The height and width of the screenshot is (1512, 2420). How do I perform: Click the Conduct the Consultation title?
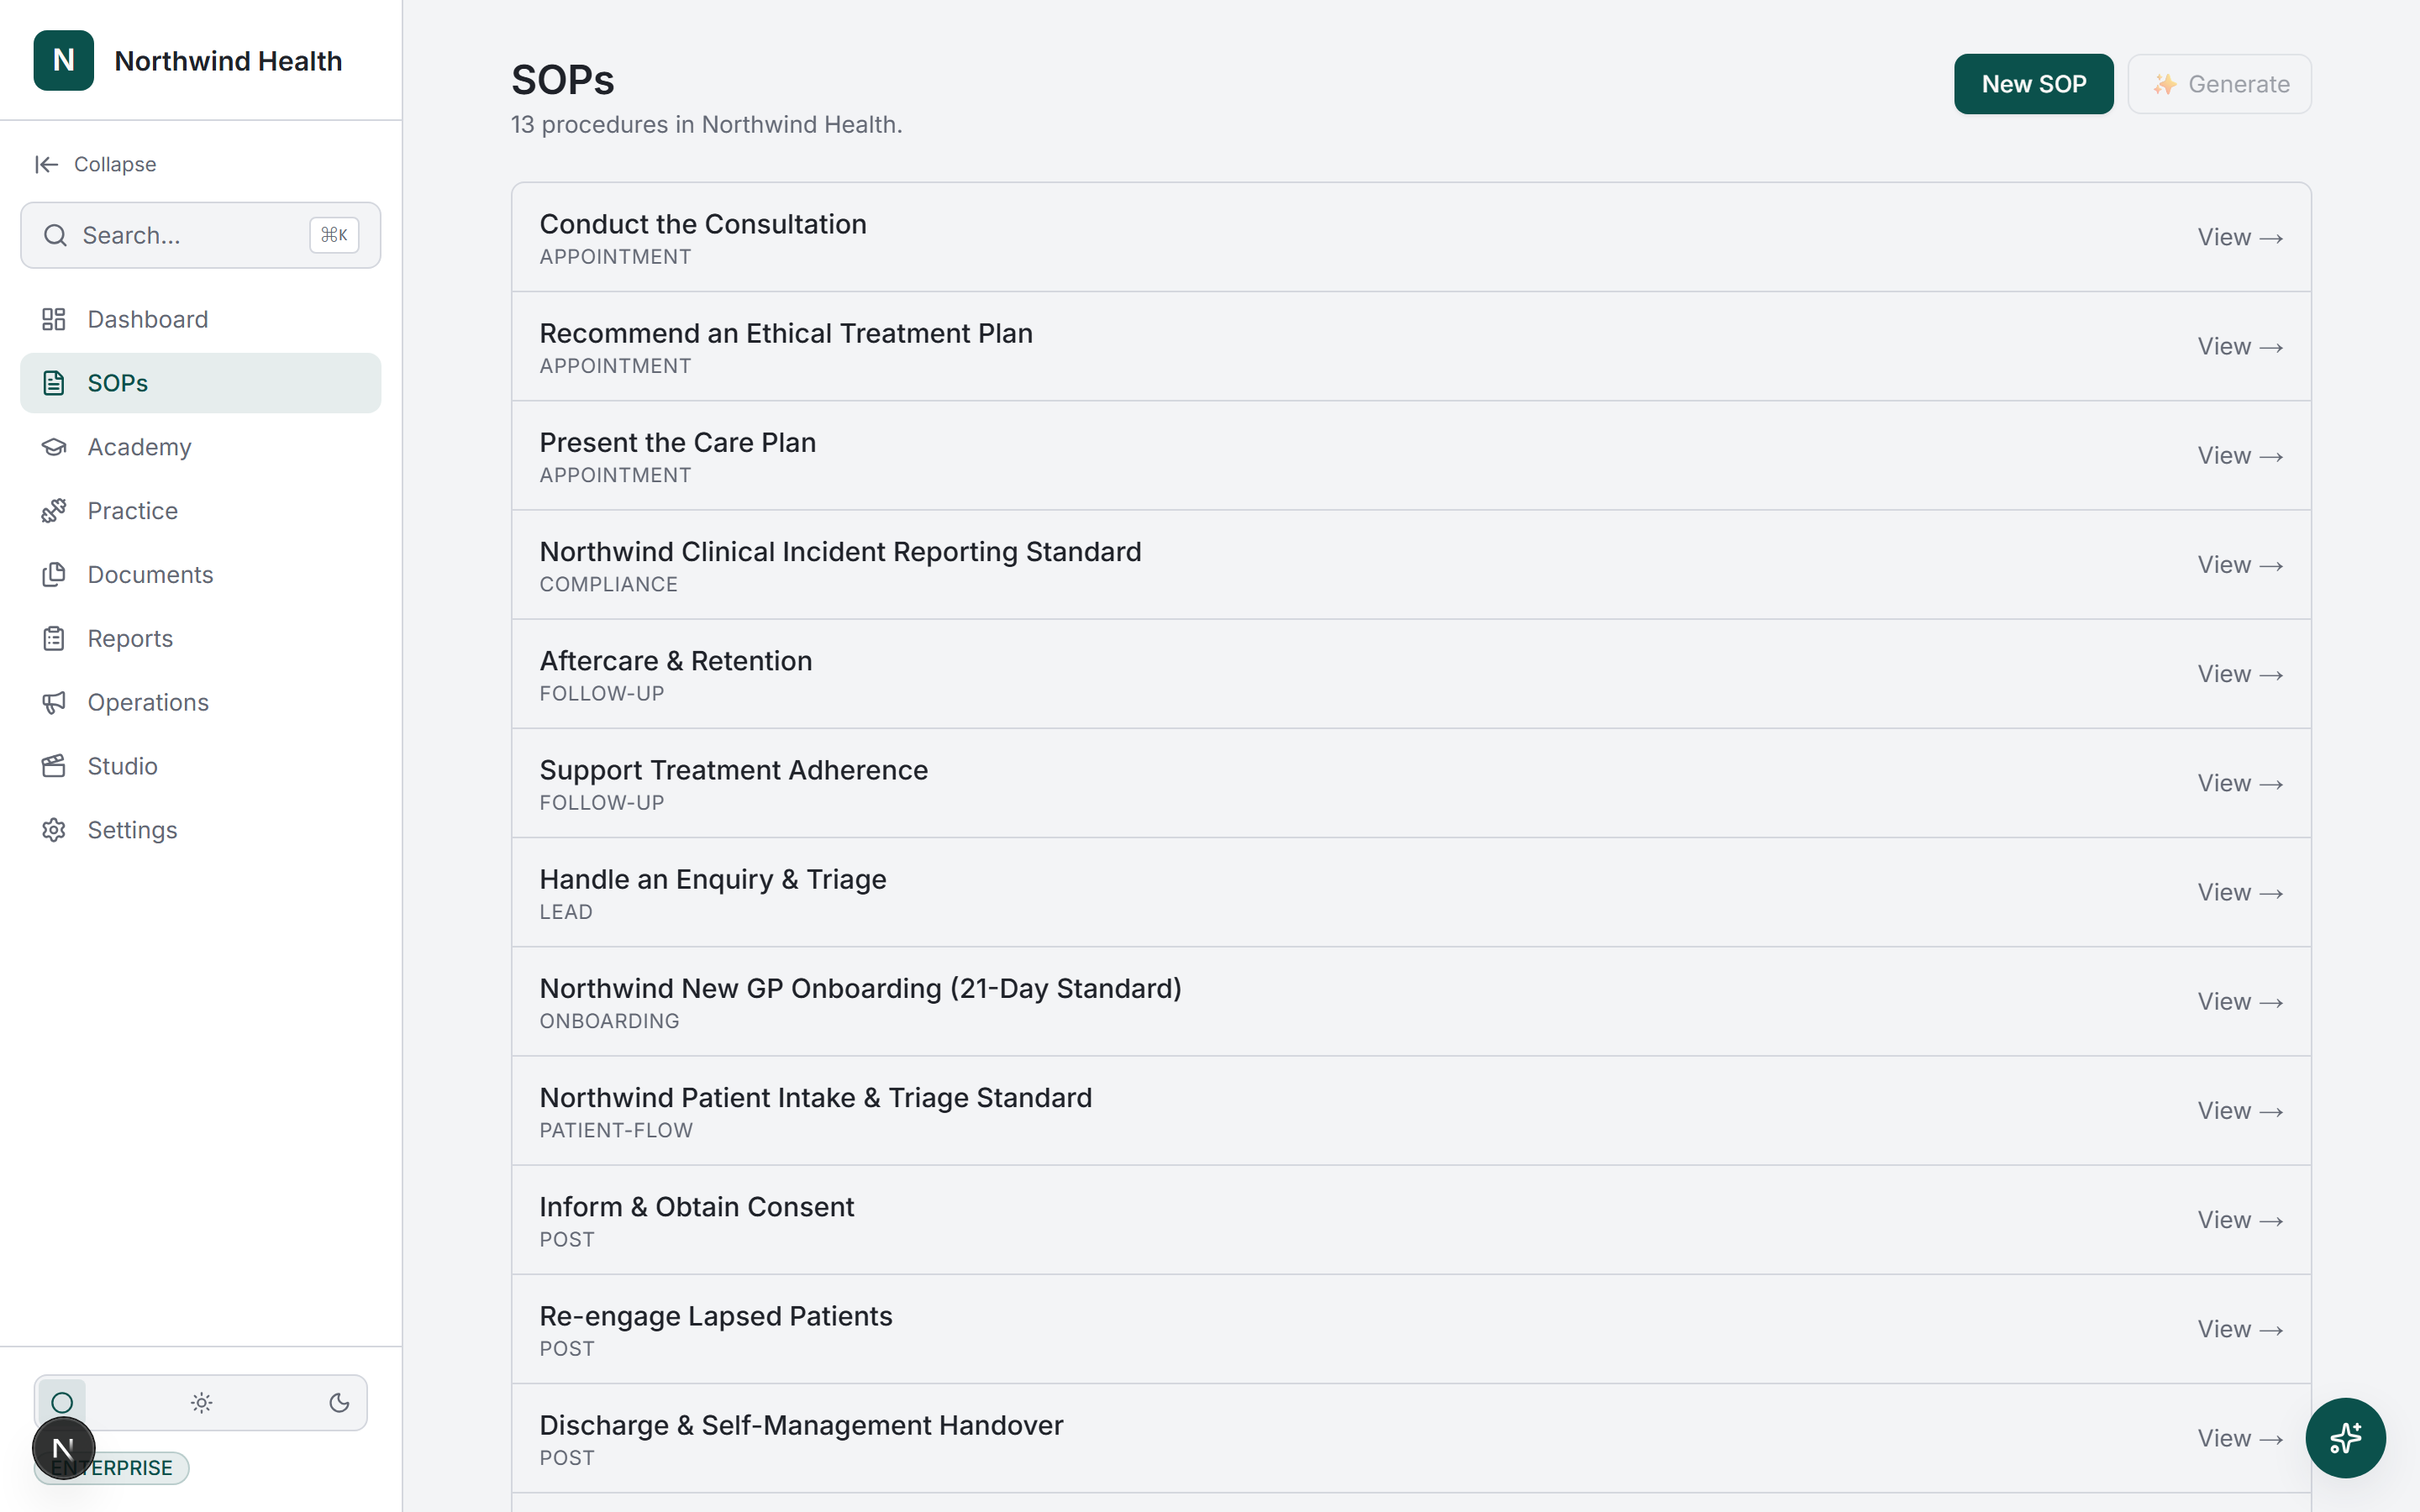pos(702,224)
